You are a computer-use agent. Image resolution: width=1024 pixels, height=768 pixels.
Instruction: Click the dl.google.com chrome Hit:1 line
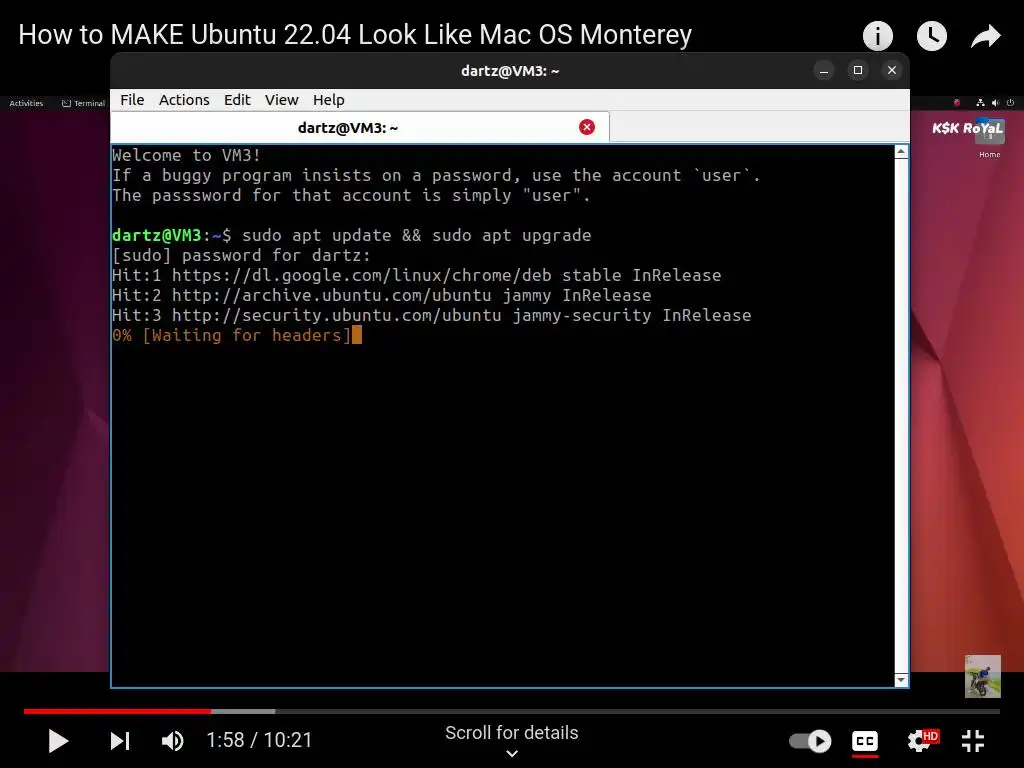coord(417,275)
